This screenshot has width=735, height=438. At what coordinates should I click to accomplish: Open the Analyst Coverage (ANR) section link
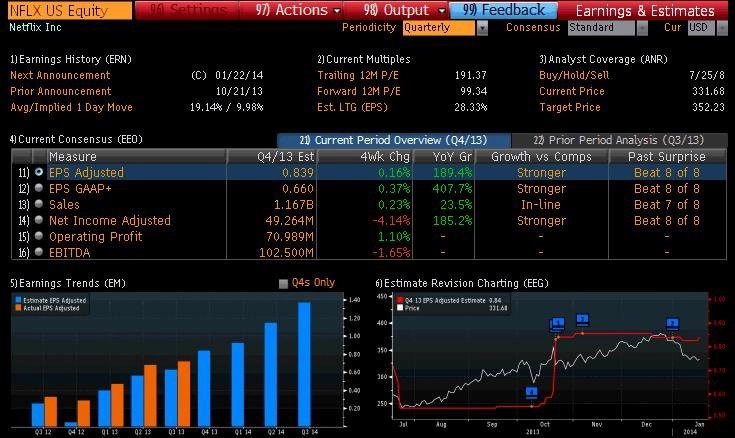pyautogui.click(x=603, y=59)
